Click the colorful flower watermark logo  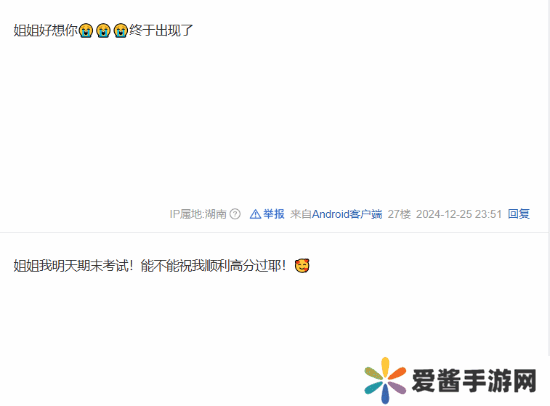pyautogui.click(x=385, y=380)
